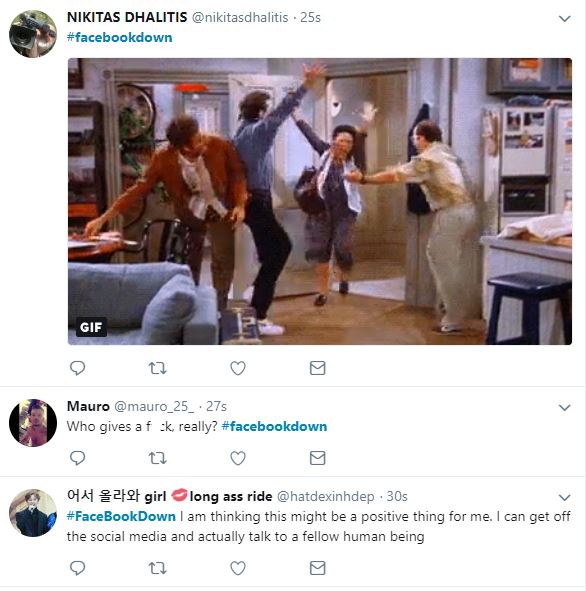Retweet the hatdexinhdep tweet
Viewport: 586px width, 591px height.
[x=158, y=568]
